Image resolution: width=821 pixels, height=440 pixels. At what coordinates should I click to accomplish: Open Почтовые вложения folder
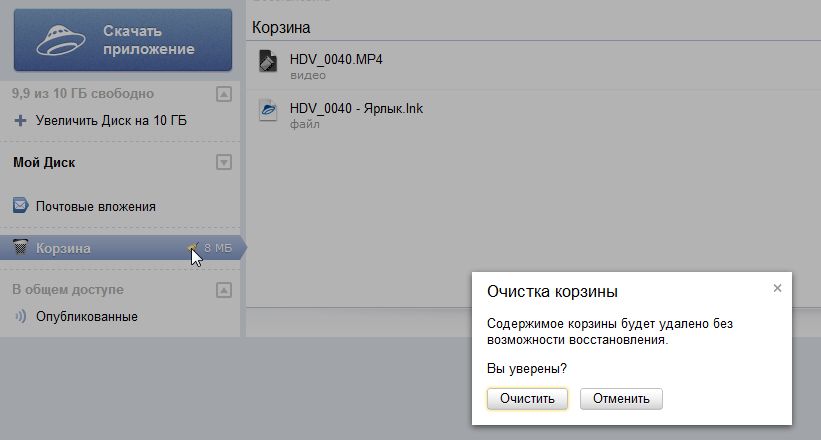(x=95, y=207)
